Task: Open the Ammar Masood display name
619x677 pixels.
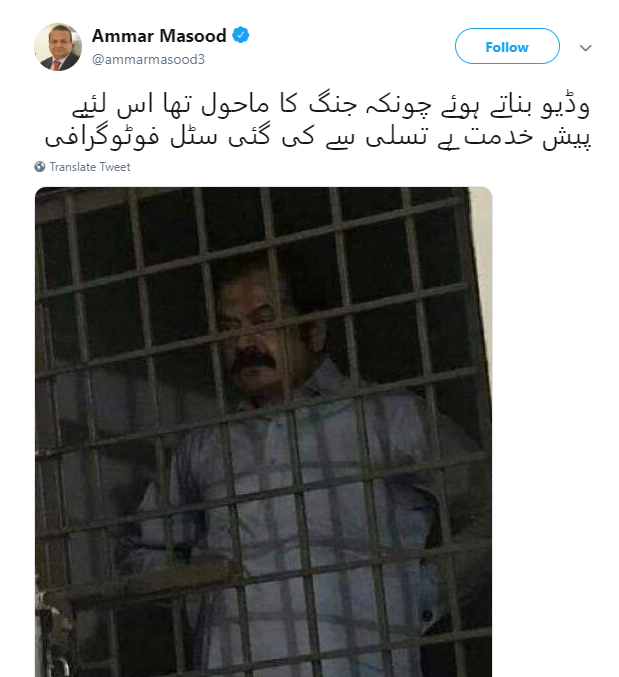Action: point(159,36)
